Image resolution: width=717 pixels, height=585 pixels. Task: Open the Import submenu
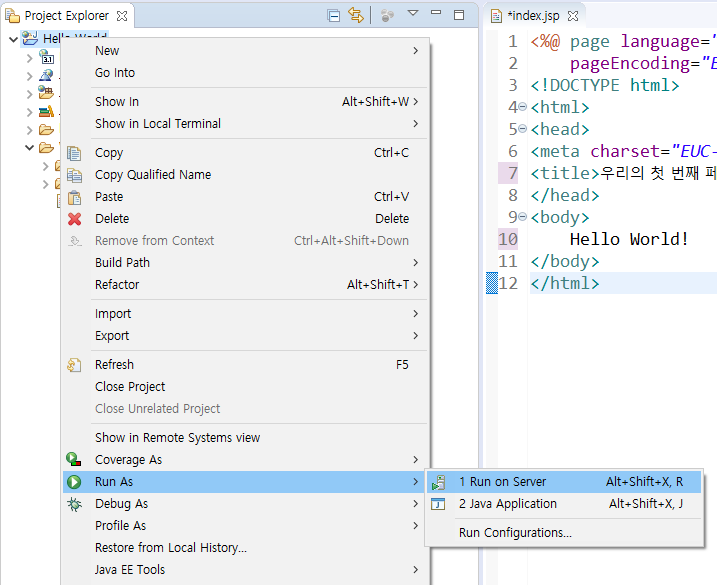pos(245,314)
